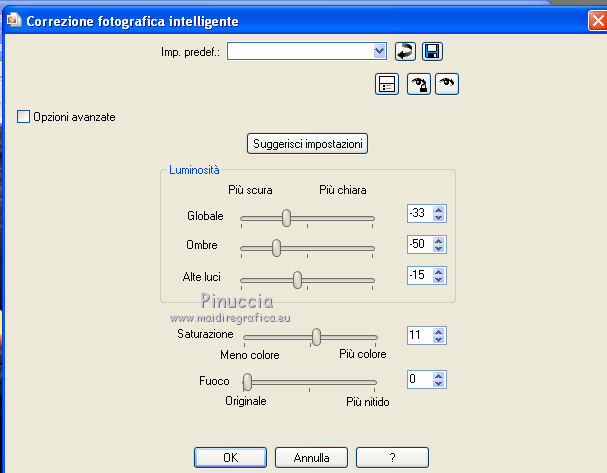Increase Fuoco value with up arrow
This screenshot has width=607, height=473.
click(x=439, y=375)
